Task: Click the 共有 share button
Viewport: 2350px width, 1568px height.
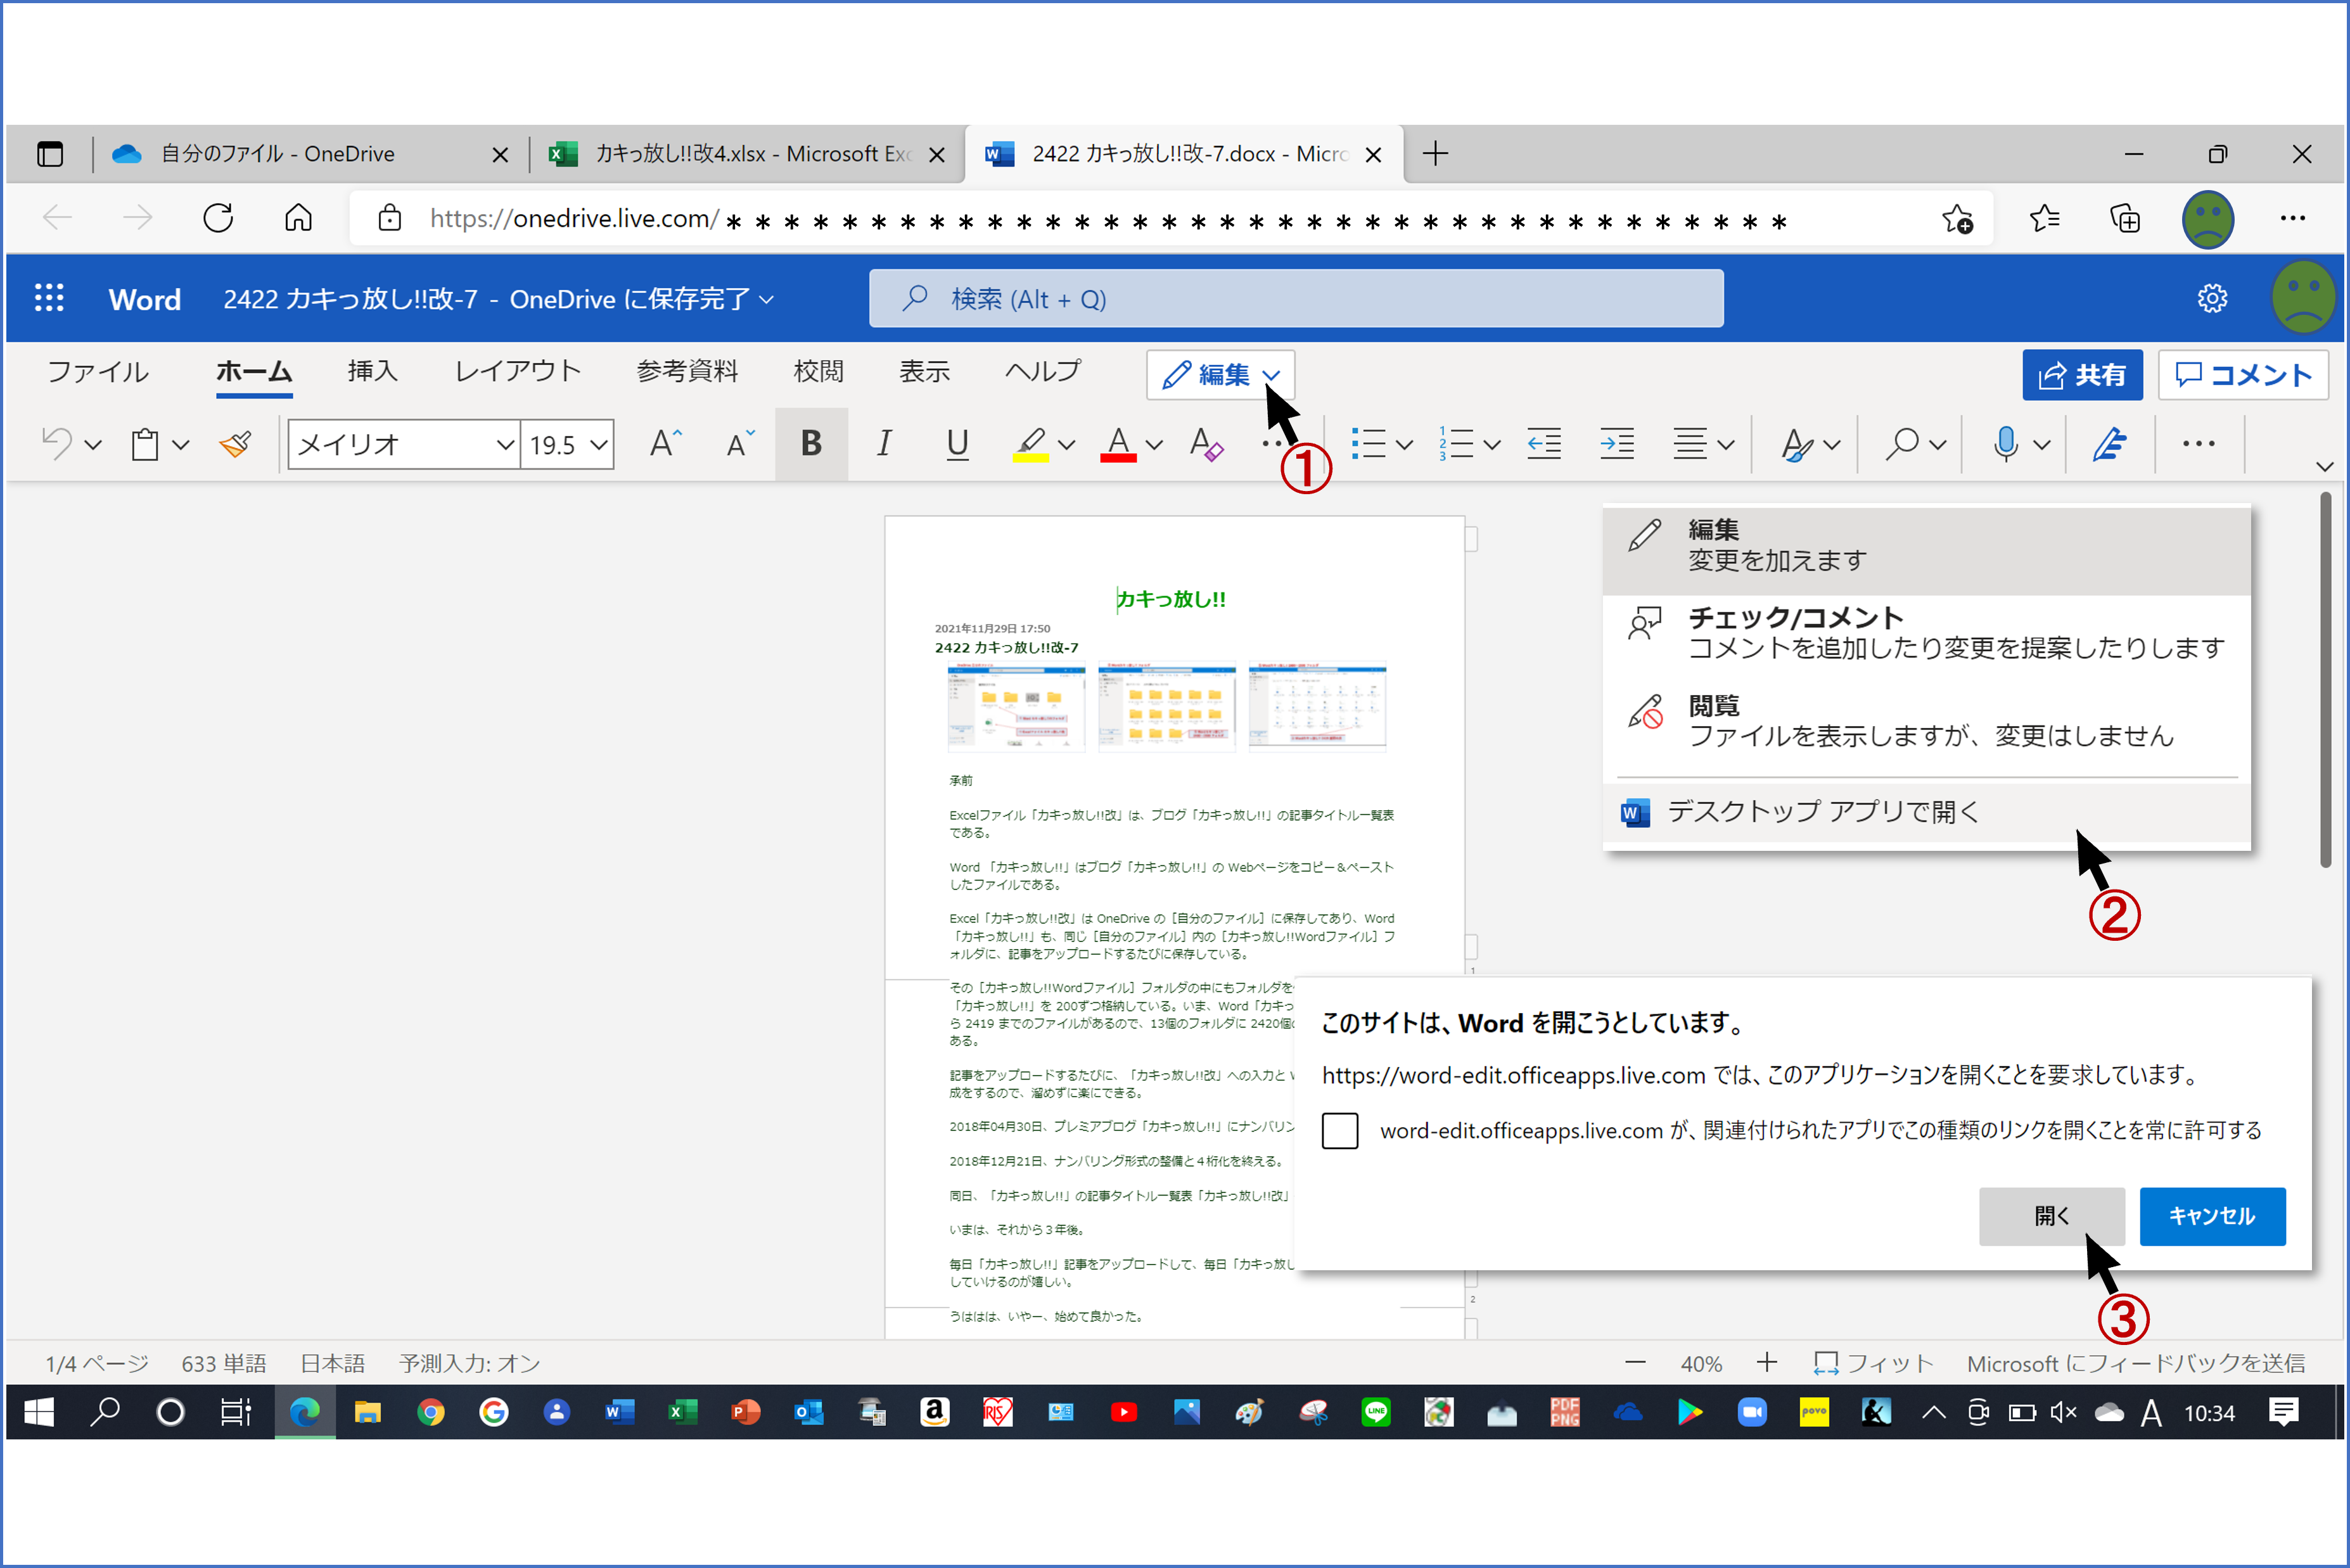Action: tap(2082, 375)
